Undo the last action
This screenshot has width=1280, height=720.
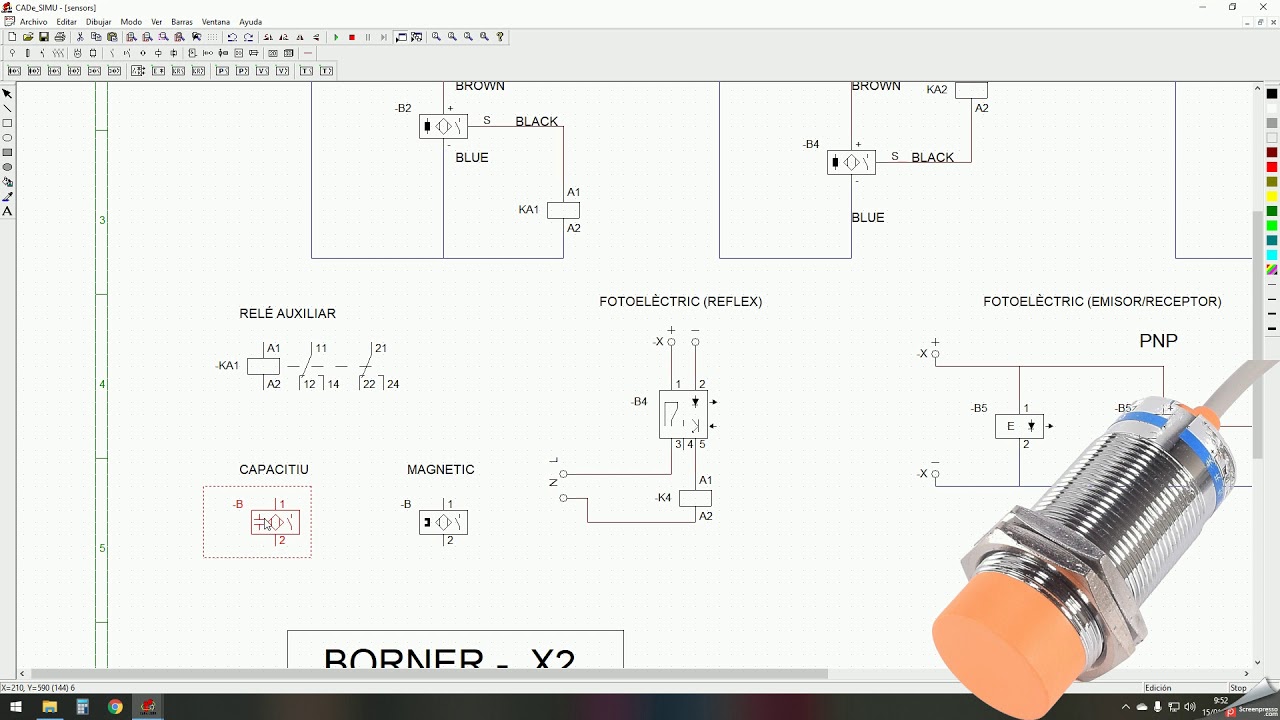point(232,37)
